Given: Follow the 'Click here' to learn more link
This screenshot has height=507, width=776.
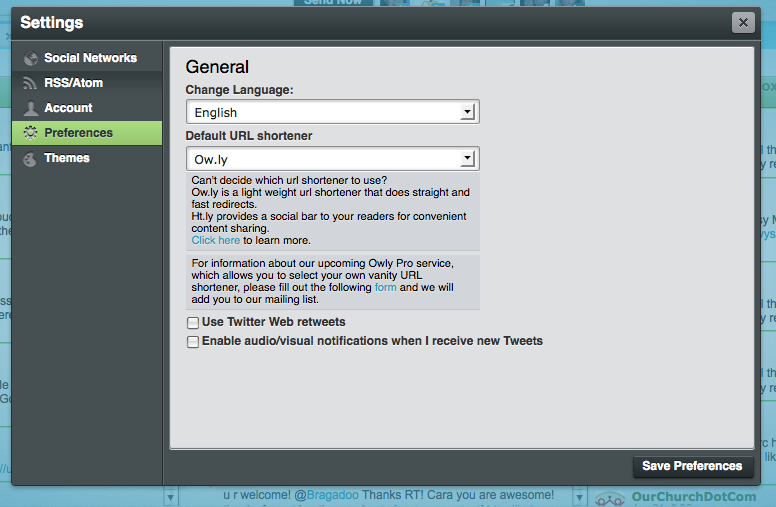Looking at the screenshot, I should pos(215,240).
